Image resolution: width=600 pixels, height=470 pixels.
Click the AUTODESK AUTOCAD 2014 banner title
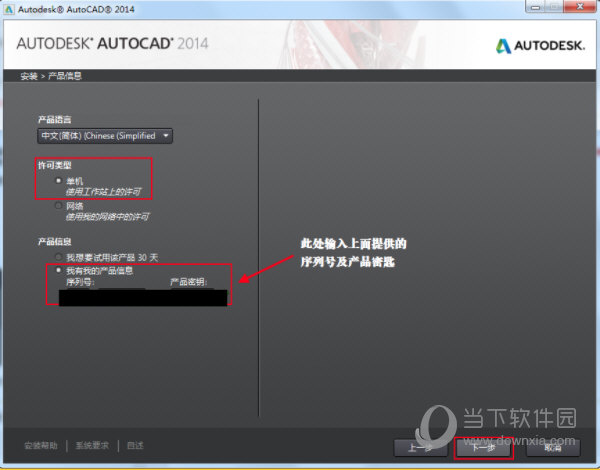[112, 43]
